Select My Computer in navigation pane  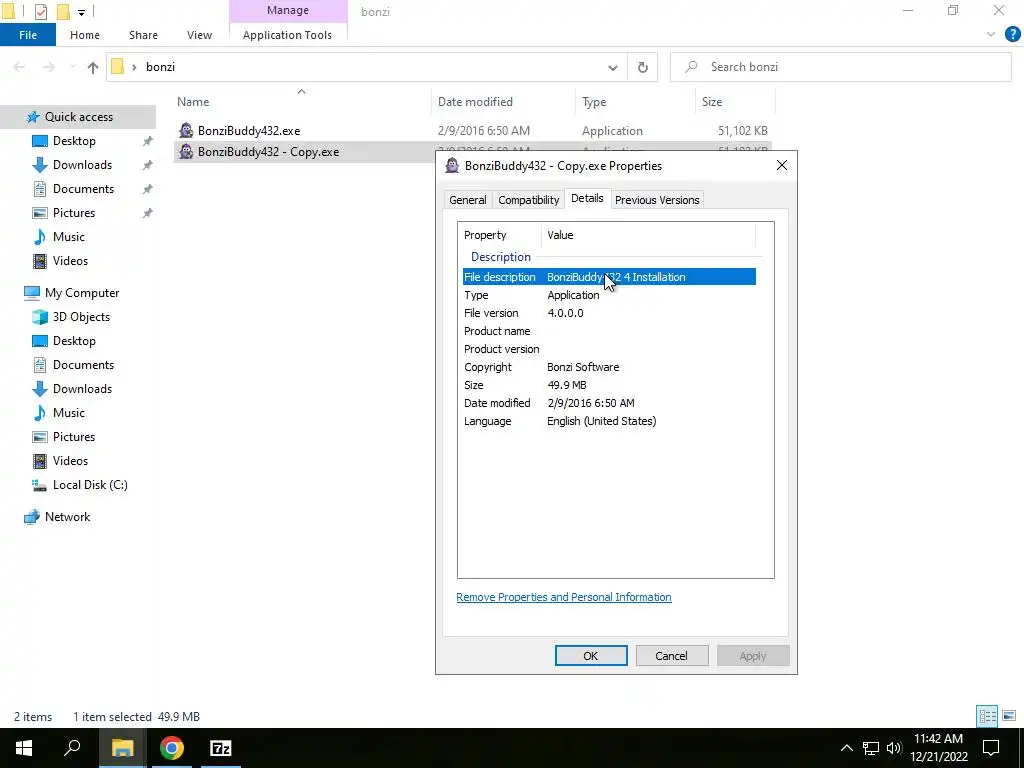(x=82, y=293)
